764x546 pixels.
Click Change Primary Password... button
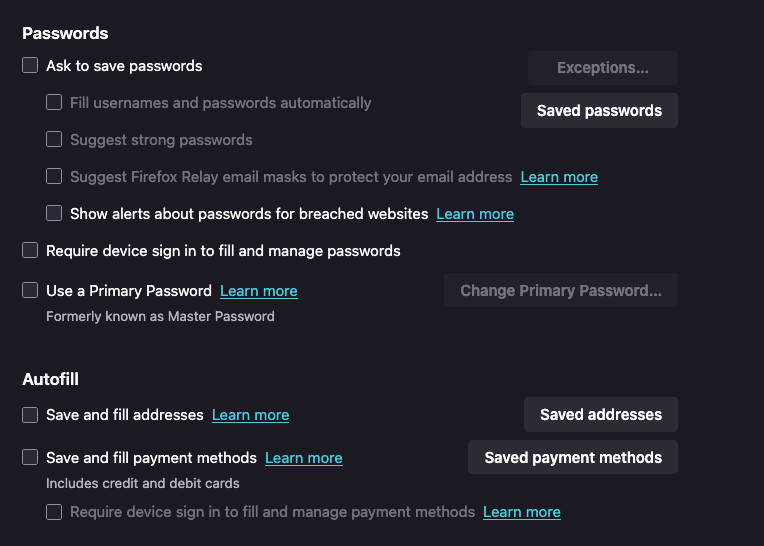click(560, 291)
